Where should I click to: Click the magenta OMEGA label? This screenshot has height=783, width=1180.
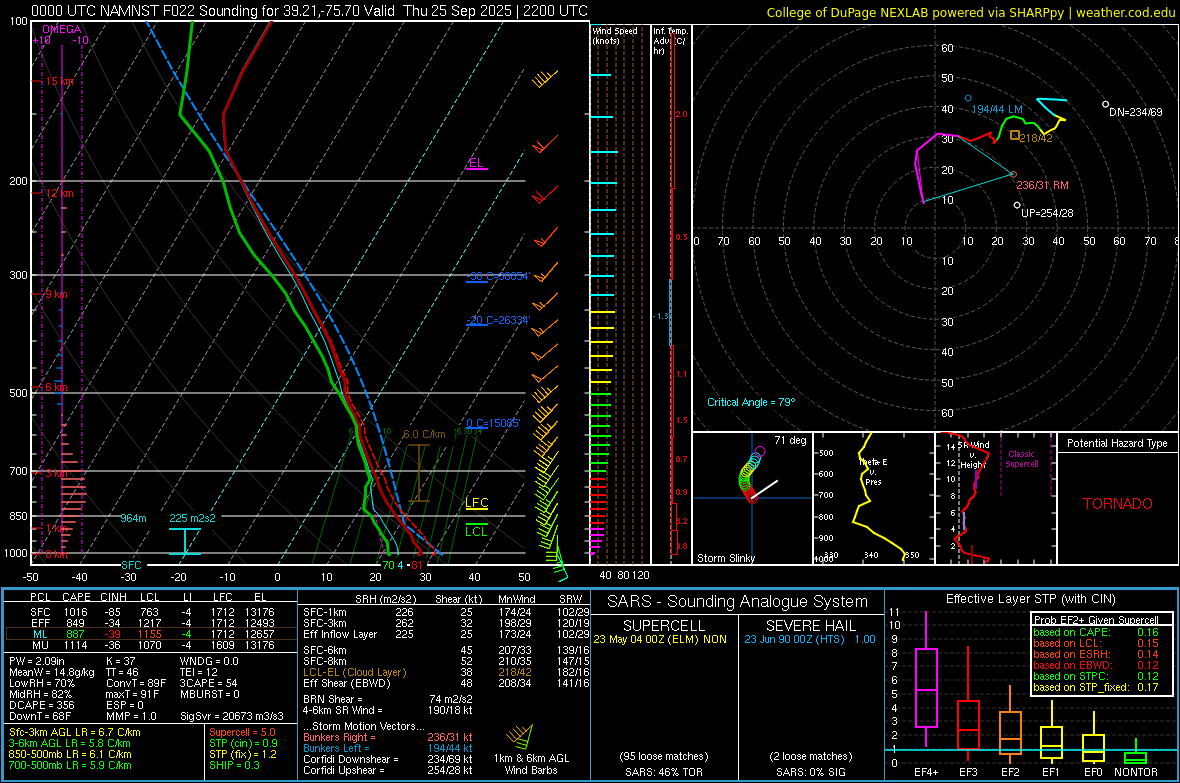pos(62,29)
